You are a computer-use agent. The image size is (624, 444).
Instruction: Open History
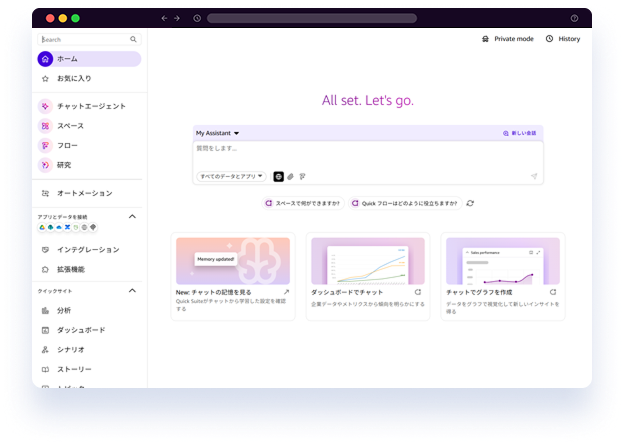[562, 39]
